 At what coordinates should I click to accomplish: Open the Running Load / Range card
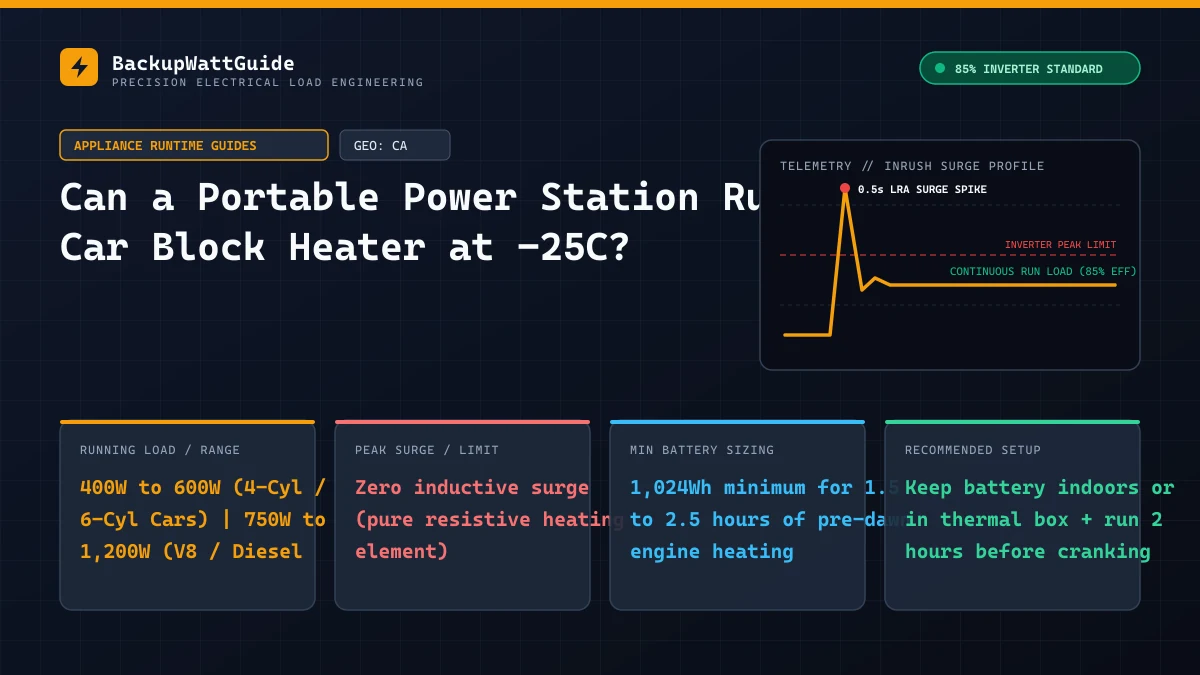(187, 515)
